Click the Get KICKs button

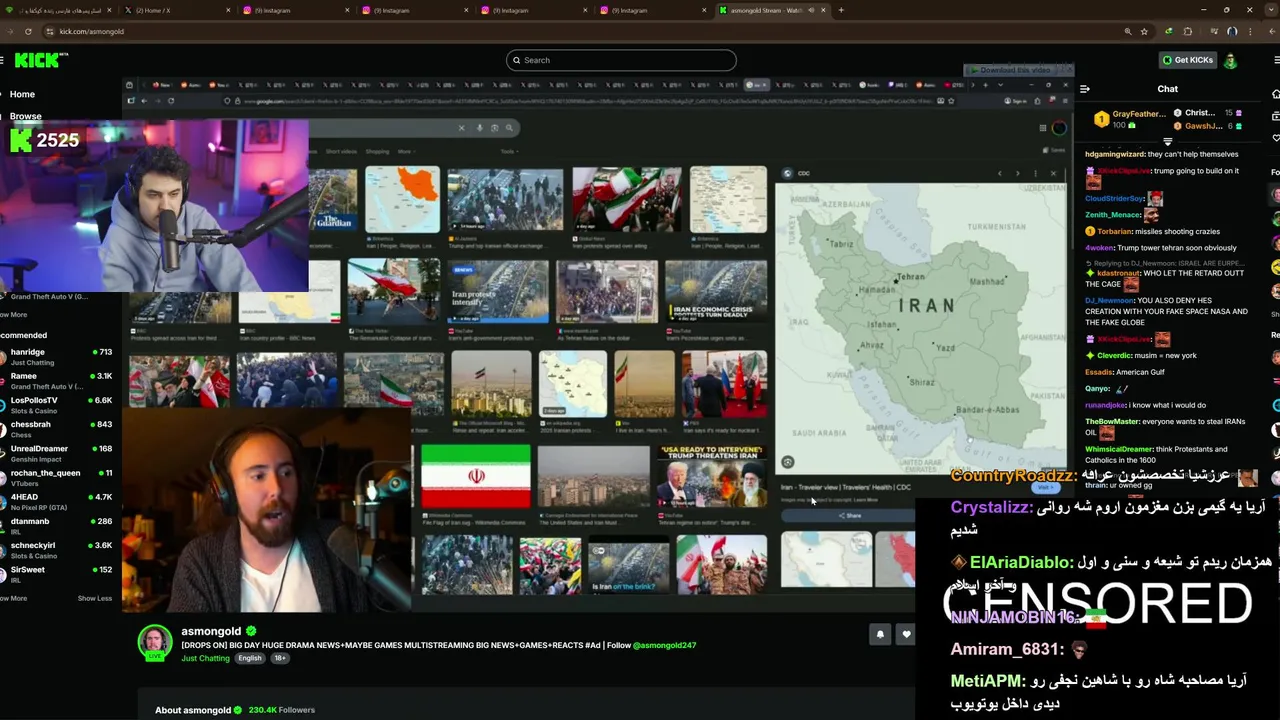click(x=1186, y=60)
